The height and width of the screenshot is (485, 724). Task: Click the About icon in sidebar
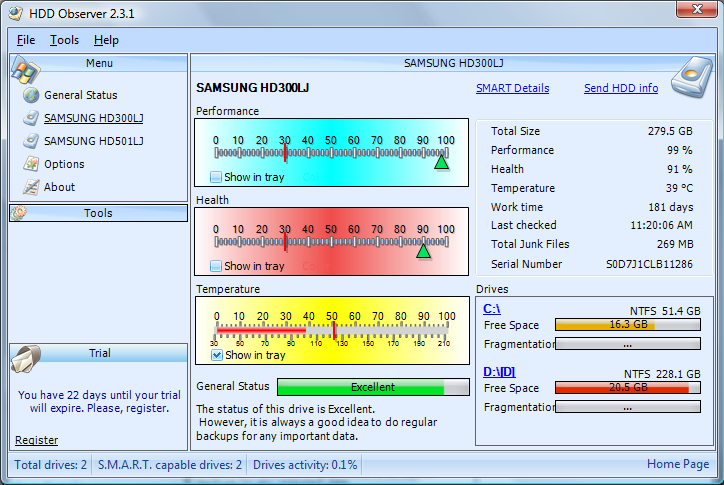[29, 187]
